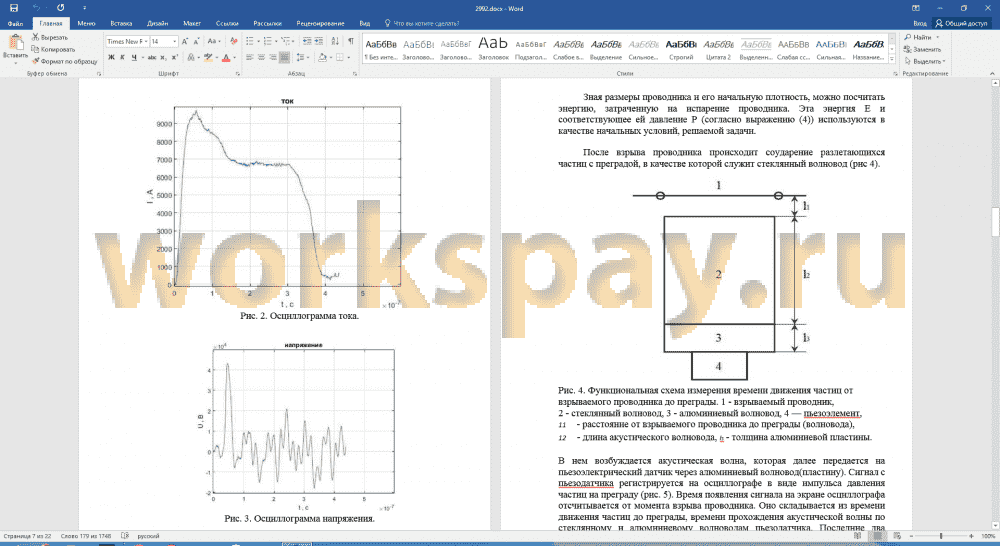Clear all formatting with eraser icon
Viewport: 1000px width, 546px height.
[233, 41]
